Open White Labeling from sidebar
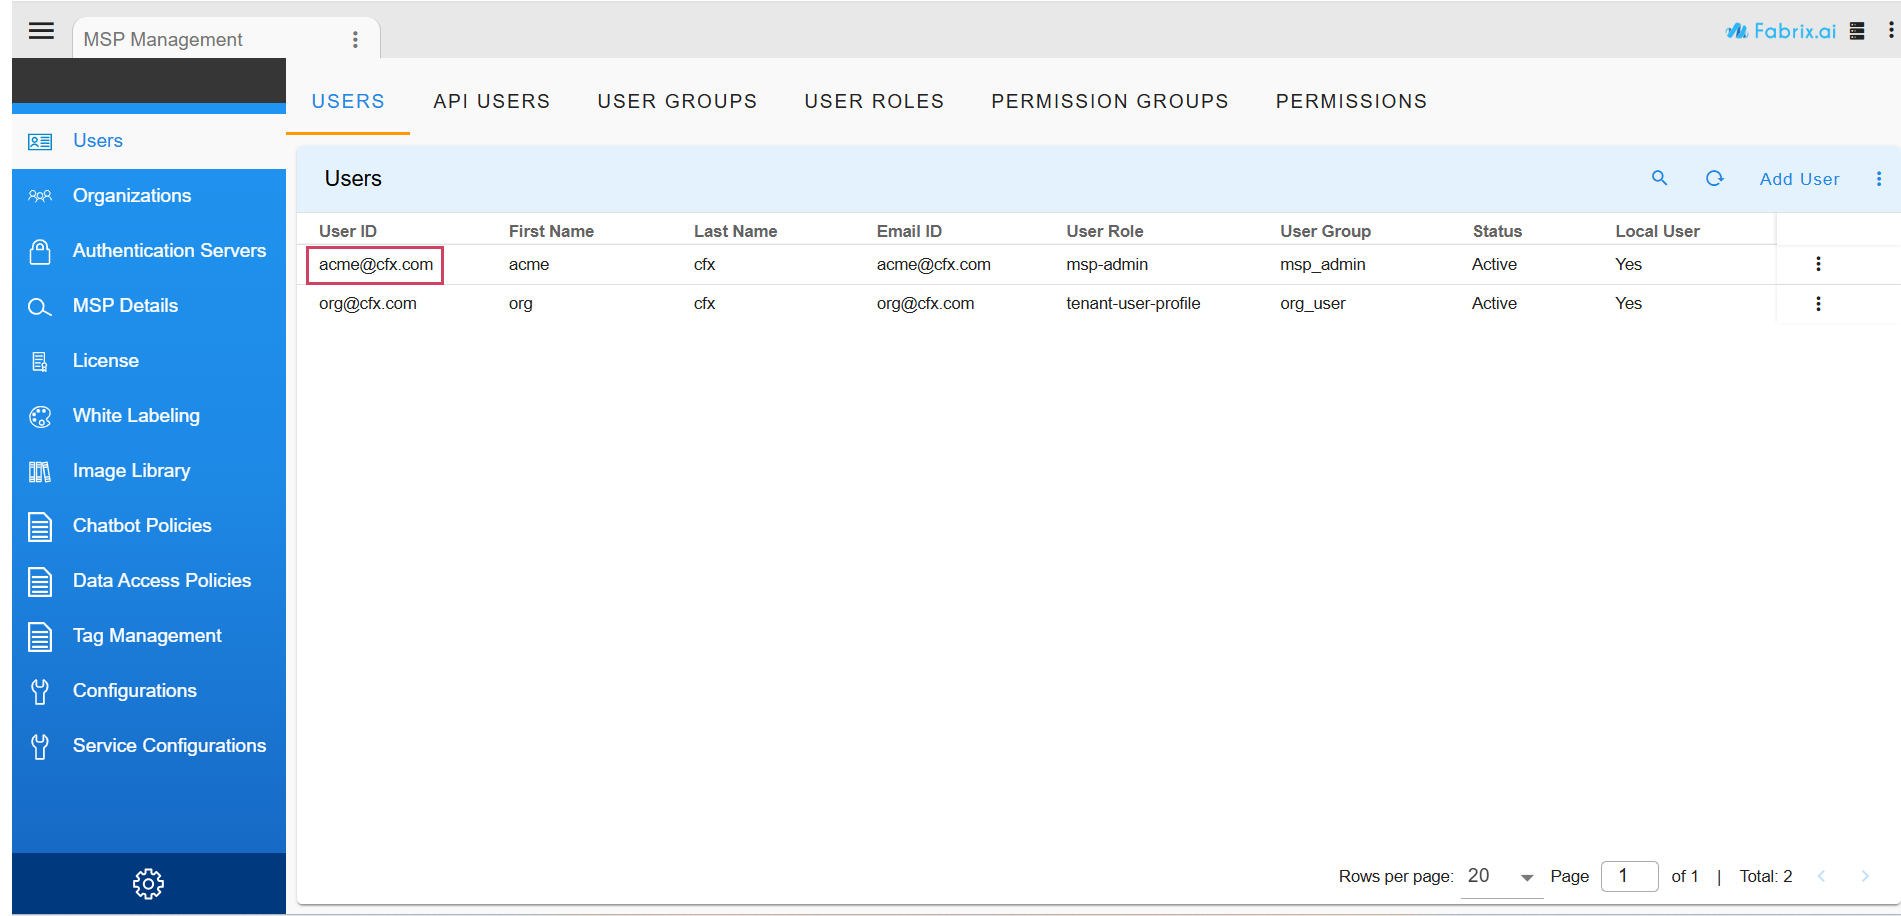1901x916 pixels. coord(136,416)
